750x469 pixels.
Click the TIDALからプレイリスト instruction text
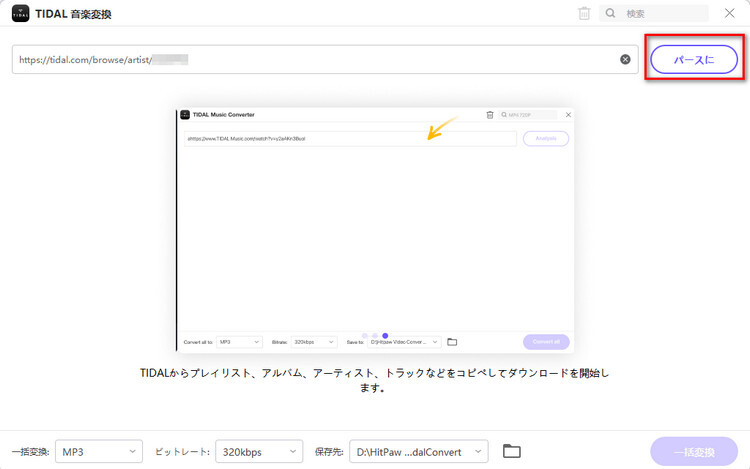click(x=375, y=380)
